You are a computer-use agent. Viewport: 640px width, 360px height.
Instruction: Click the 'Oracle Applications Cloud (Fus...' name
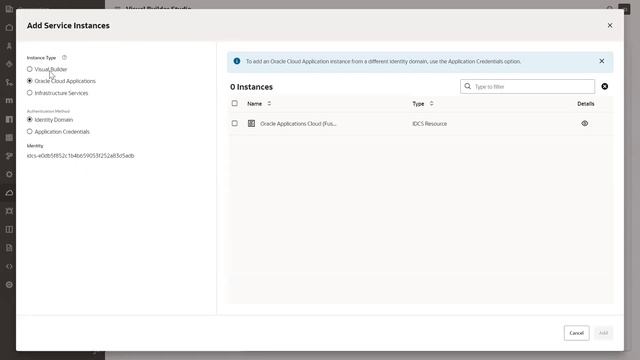point(298,124)
